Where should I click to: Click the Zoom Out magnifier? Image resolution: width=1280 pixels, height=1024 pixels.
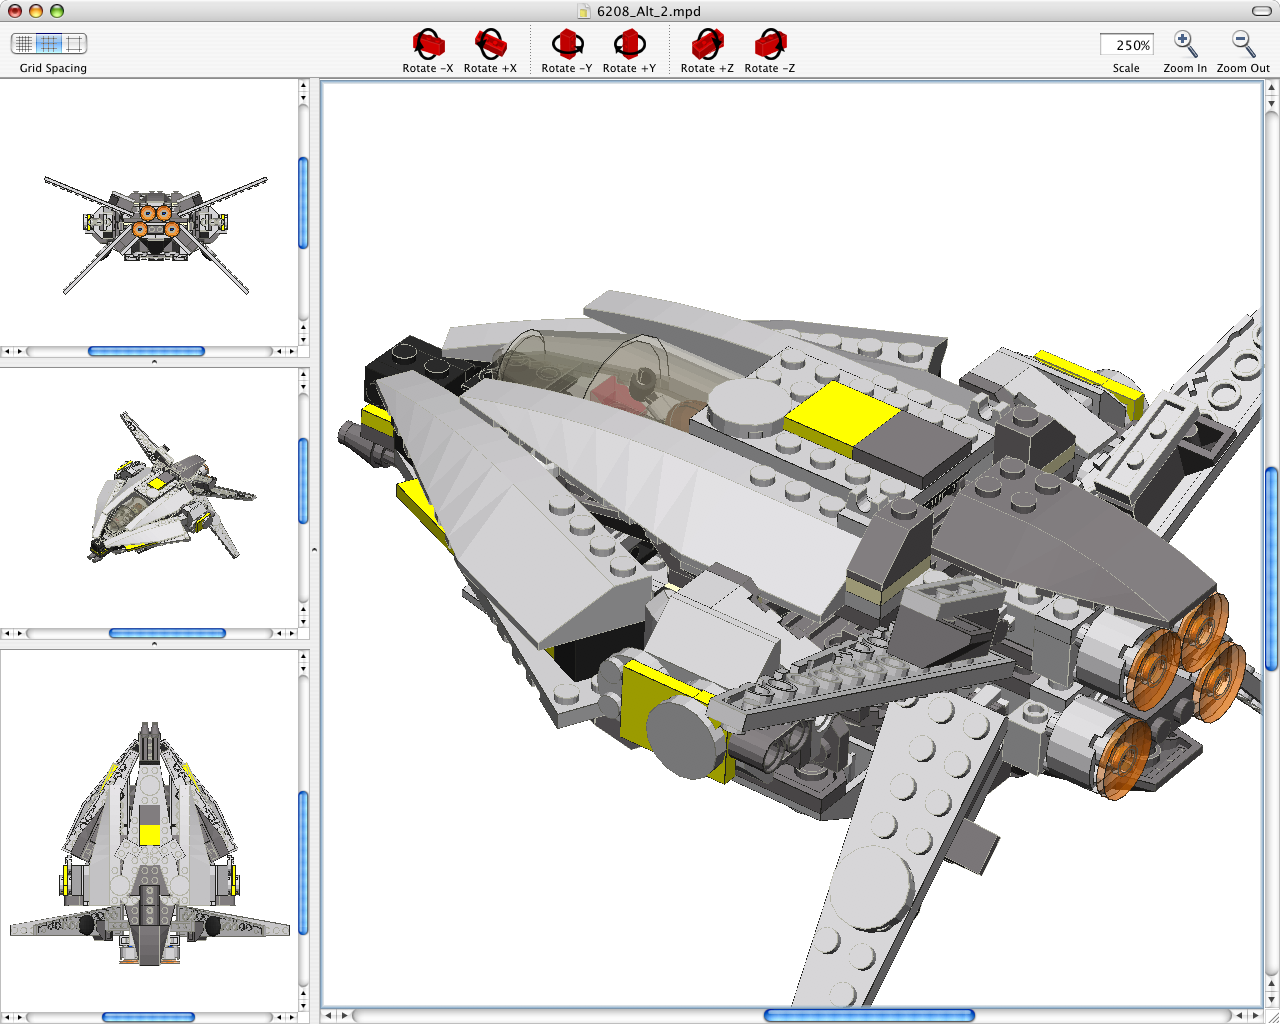(x=1243, y=45)
